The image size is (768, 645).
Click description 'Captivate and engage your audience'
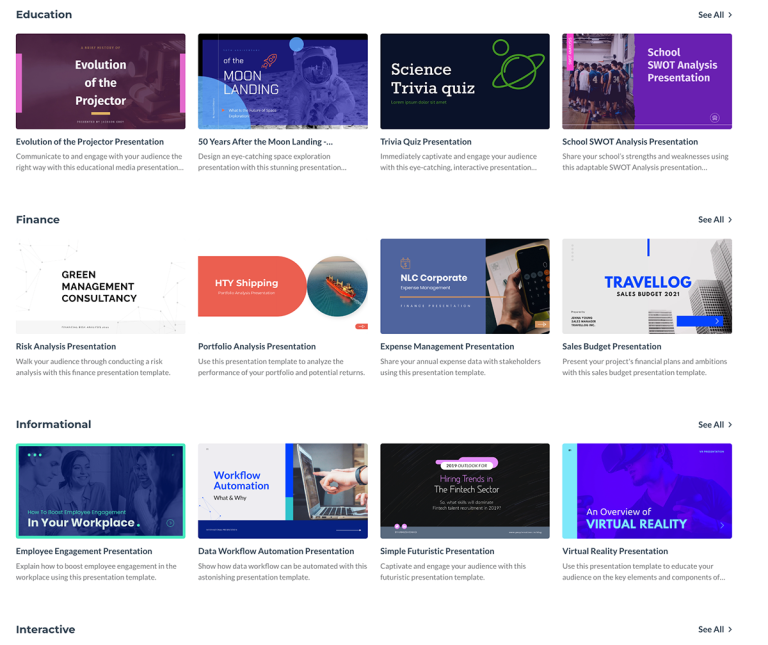pyautogui.click(x=453, y=572)
